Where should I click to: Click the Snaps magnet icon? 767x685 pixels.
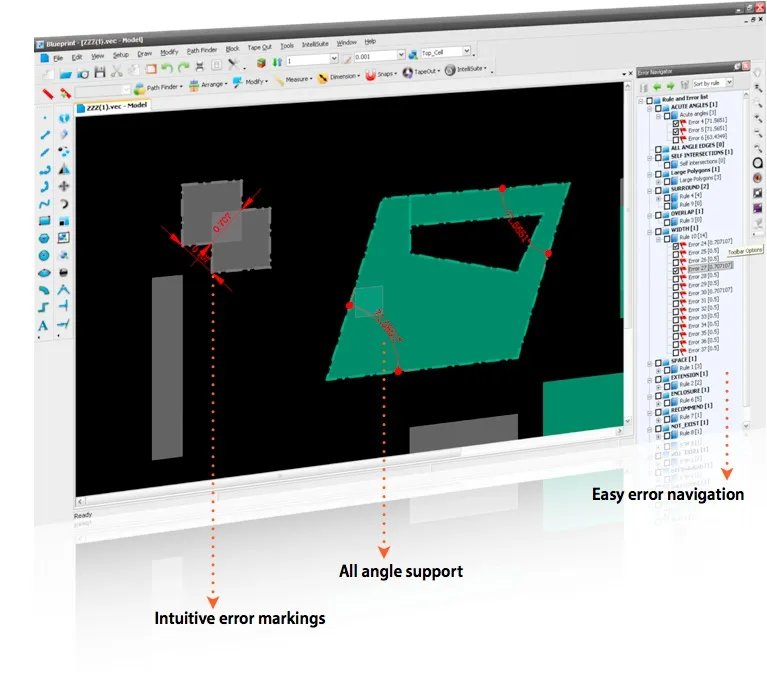pyautogui.click(x=370, y=75)
